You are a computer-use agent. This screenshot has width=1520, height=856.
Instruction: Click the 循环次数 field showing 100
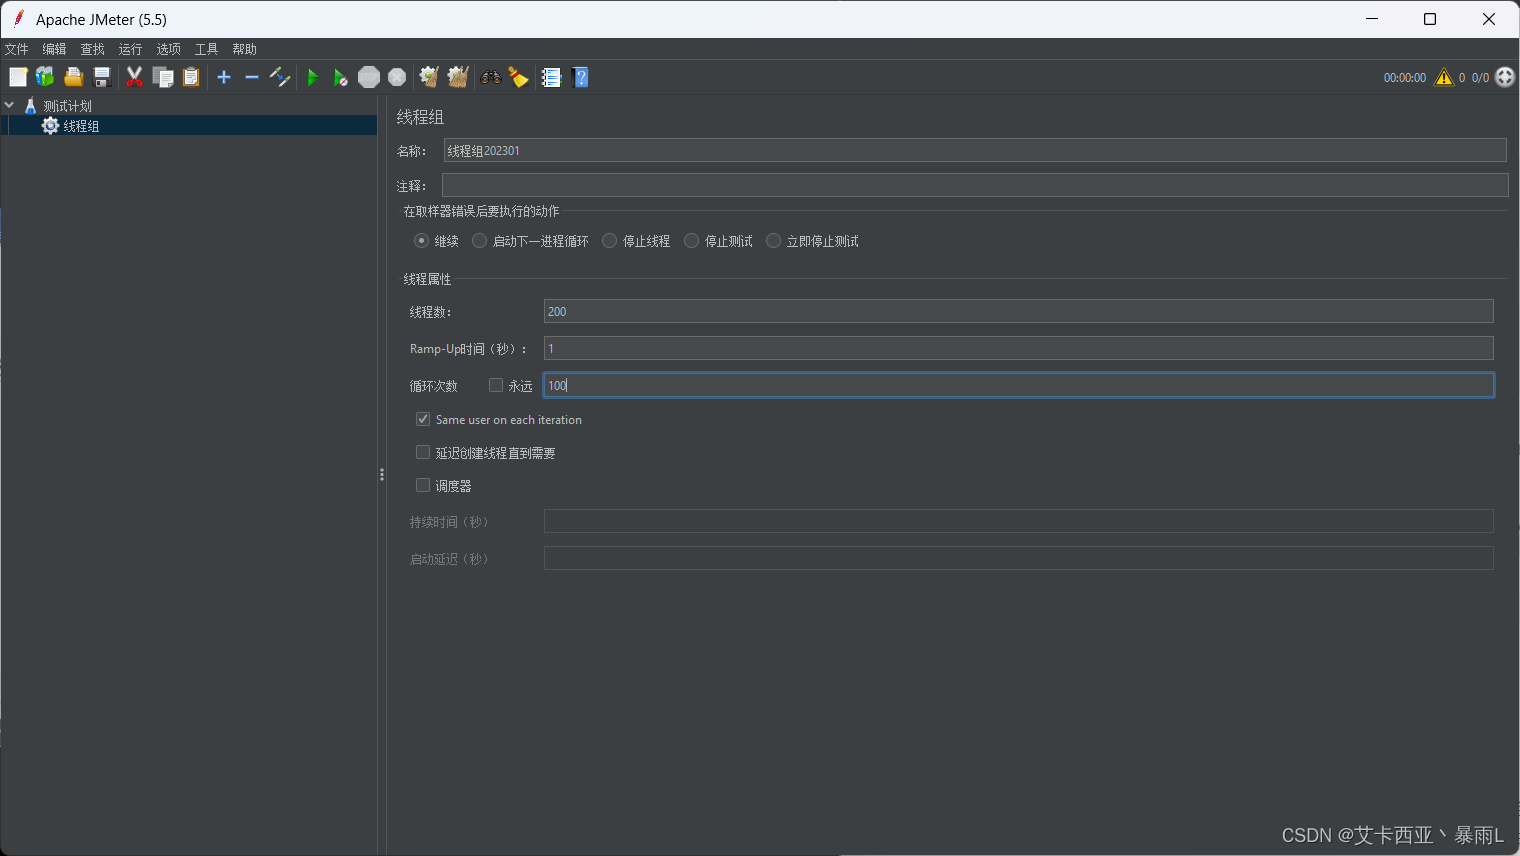pyautogui.click(x=1018, y=385)
